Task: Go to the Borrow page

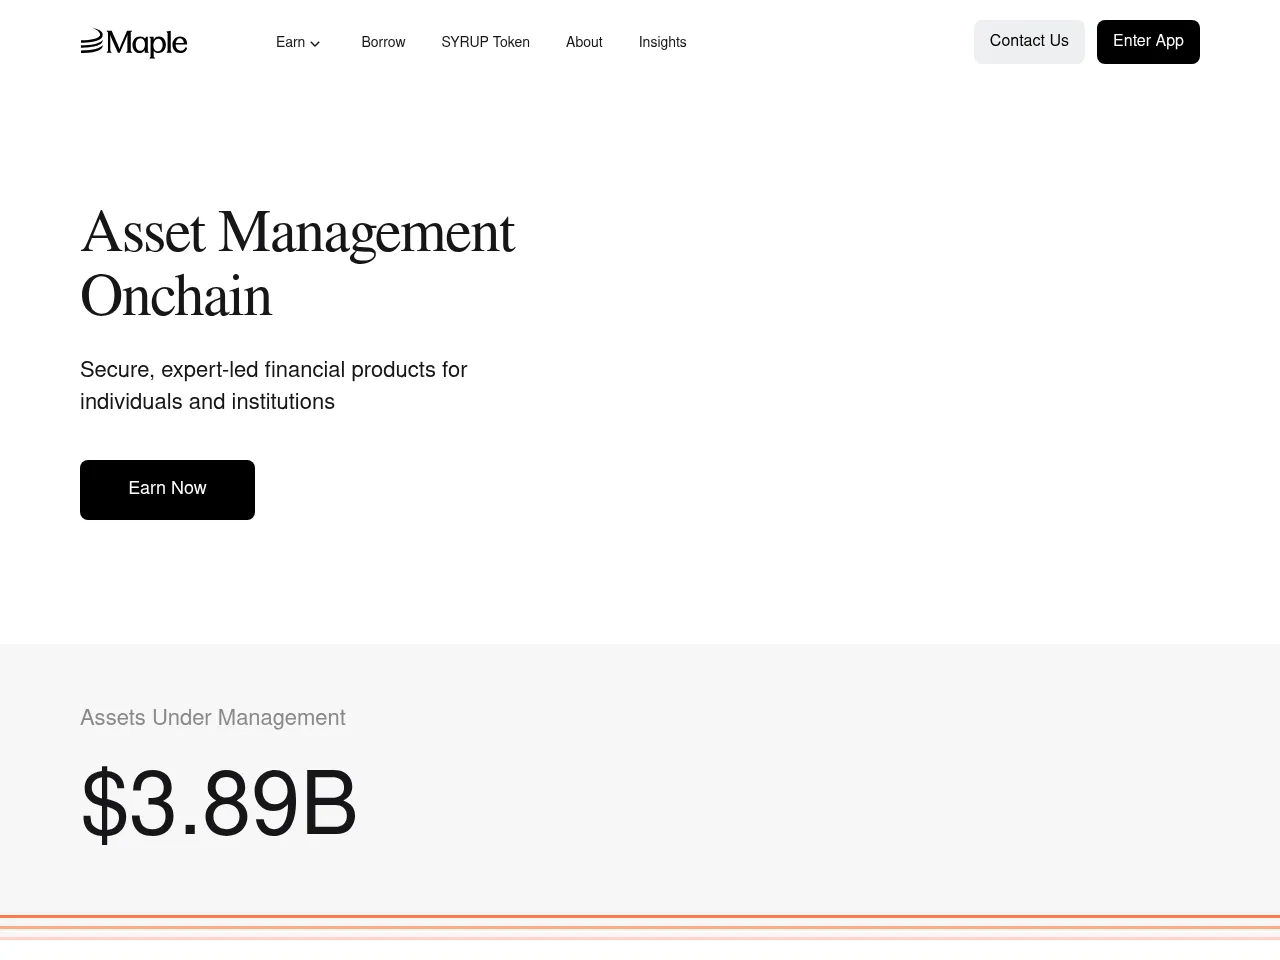Action: (x=383, y=42)
